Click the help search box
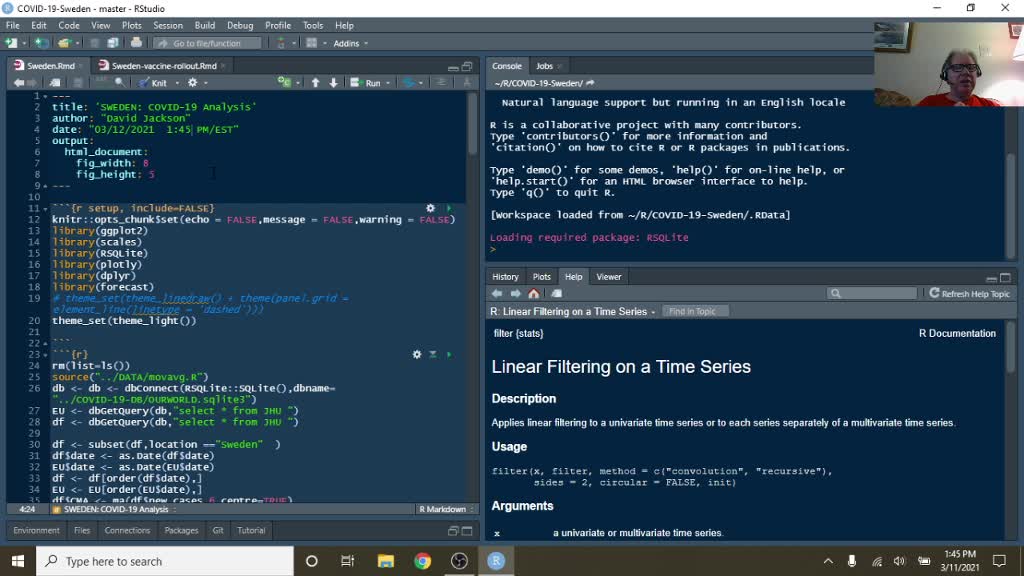 point(872,294)
